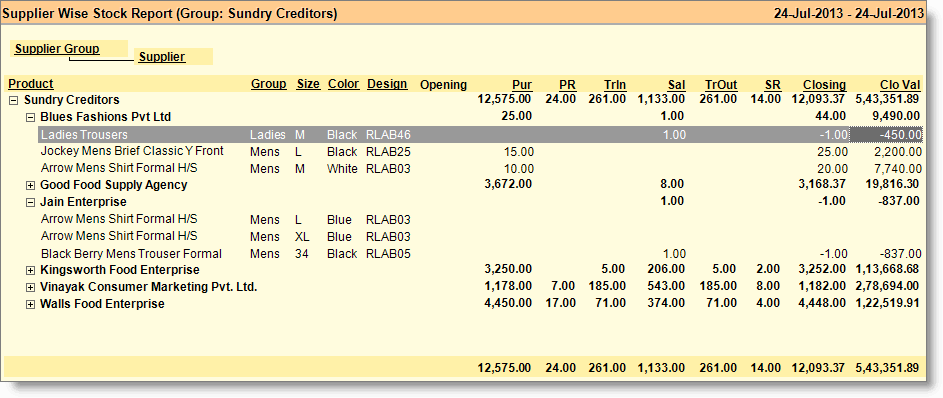Select Jockey Mens Brief Classic Y Front
This screenshot has width=943, height=398.
132,151
